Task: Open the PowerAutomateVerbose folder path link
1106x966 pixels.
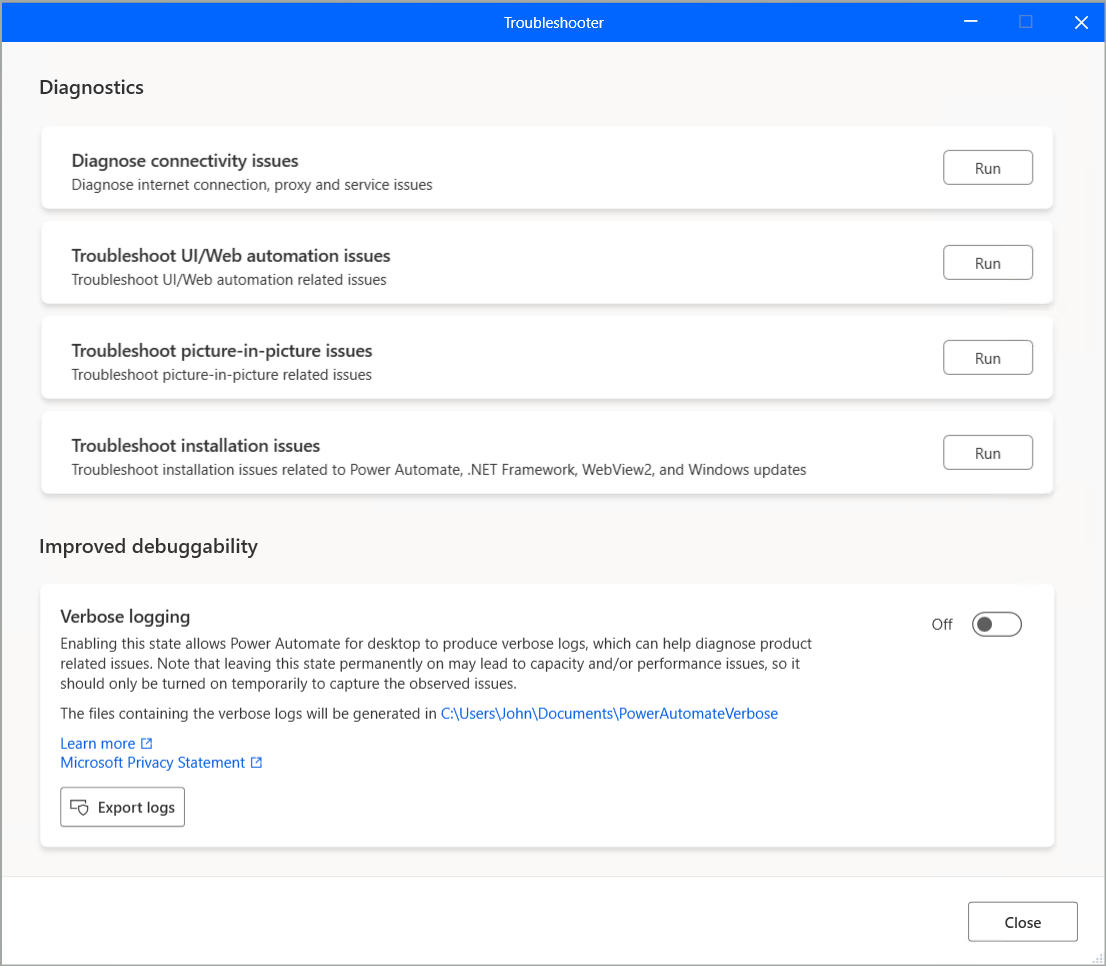Action: [x=609, y=714]
